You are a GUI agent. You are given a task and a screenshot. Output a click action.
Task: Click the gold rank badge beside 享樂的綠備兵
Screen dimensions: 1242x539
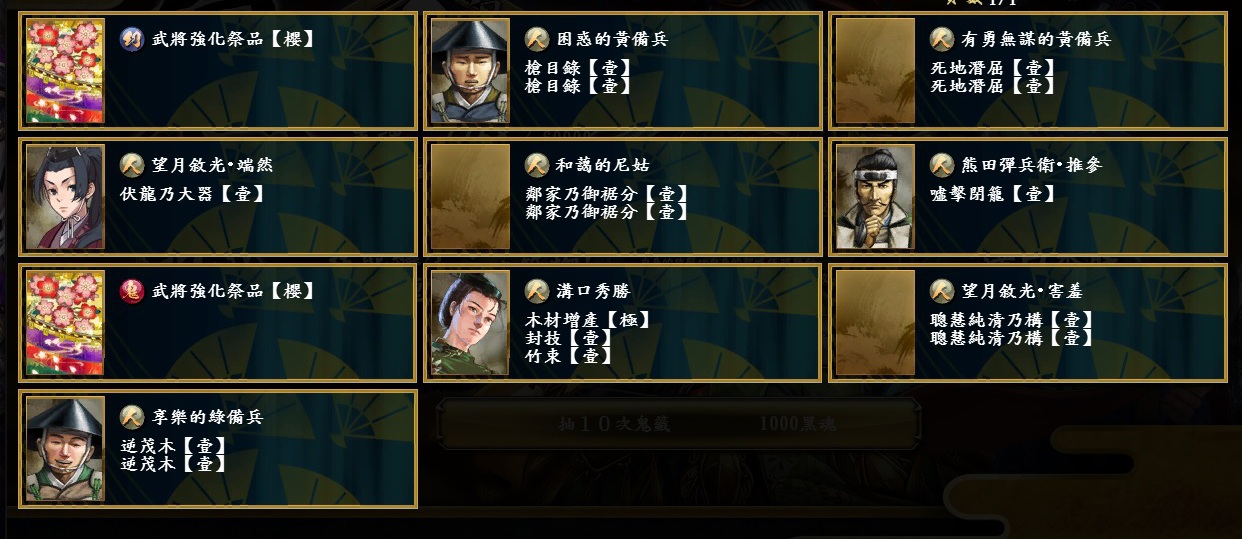[x=132, y=417]
